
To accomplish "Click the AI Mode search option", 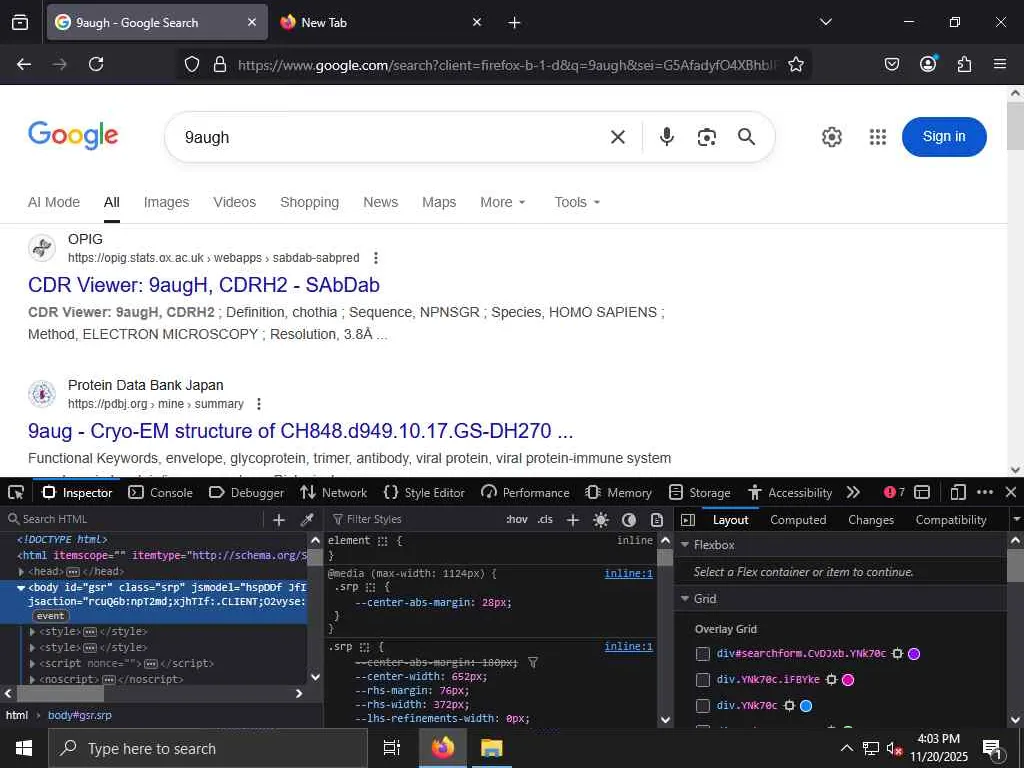I will [x=54, y=202].
